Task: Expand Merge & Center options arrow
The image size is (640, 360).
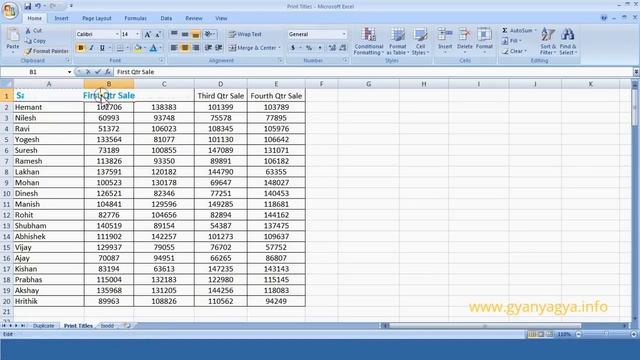Action: [280, 48]
